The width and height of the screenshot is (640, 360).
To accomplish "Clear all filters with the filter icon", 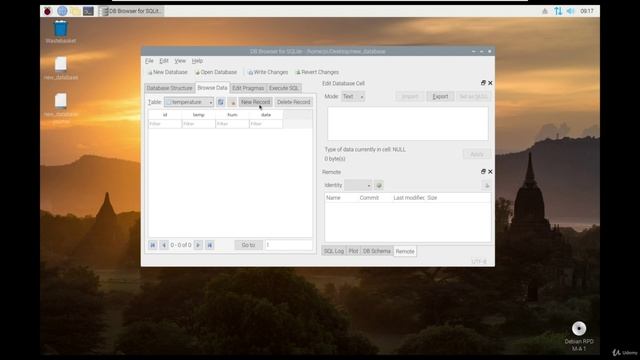I will (x=233, y=102).
